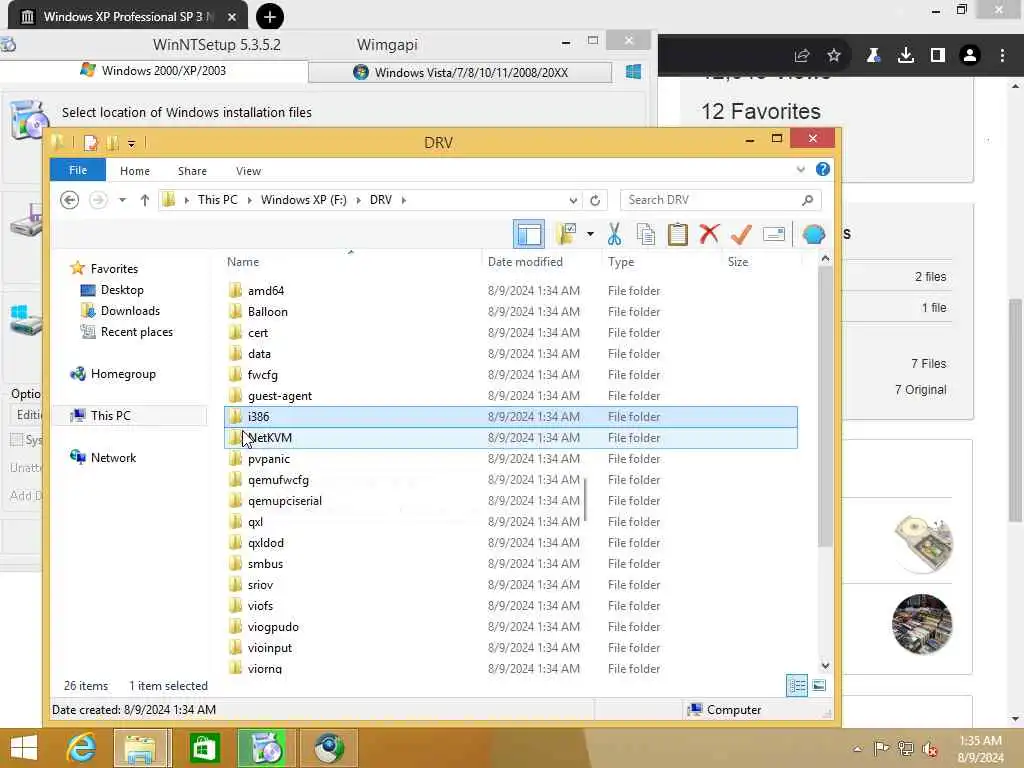Refresh the DRV folder view

pyautogui.click(x=595, y=200)
